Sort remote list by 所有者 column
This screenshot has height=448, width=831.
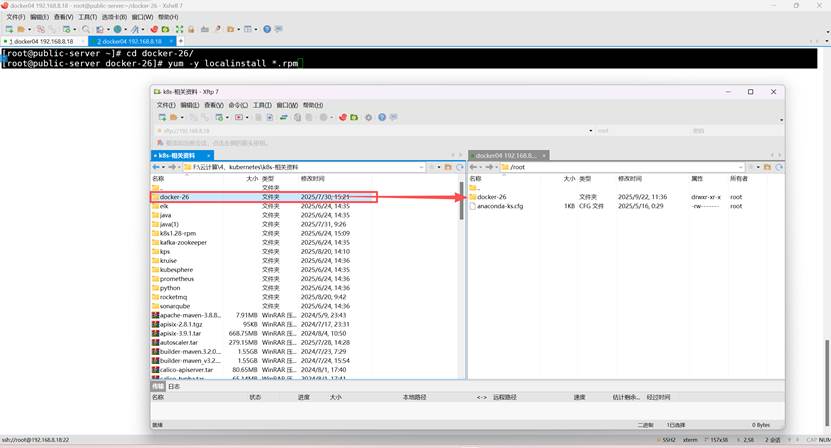(x=738, y=179)
